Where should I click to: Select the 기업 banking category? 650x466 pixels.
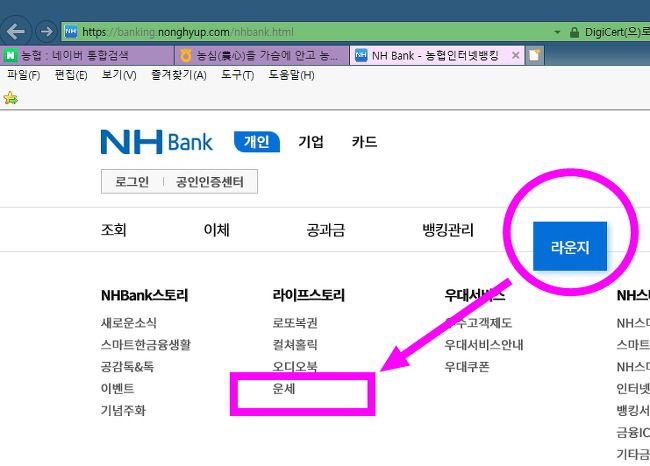(311, 142)
